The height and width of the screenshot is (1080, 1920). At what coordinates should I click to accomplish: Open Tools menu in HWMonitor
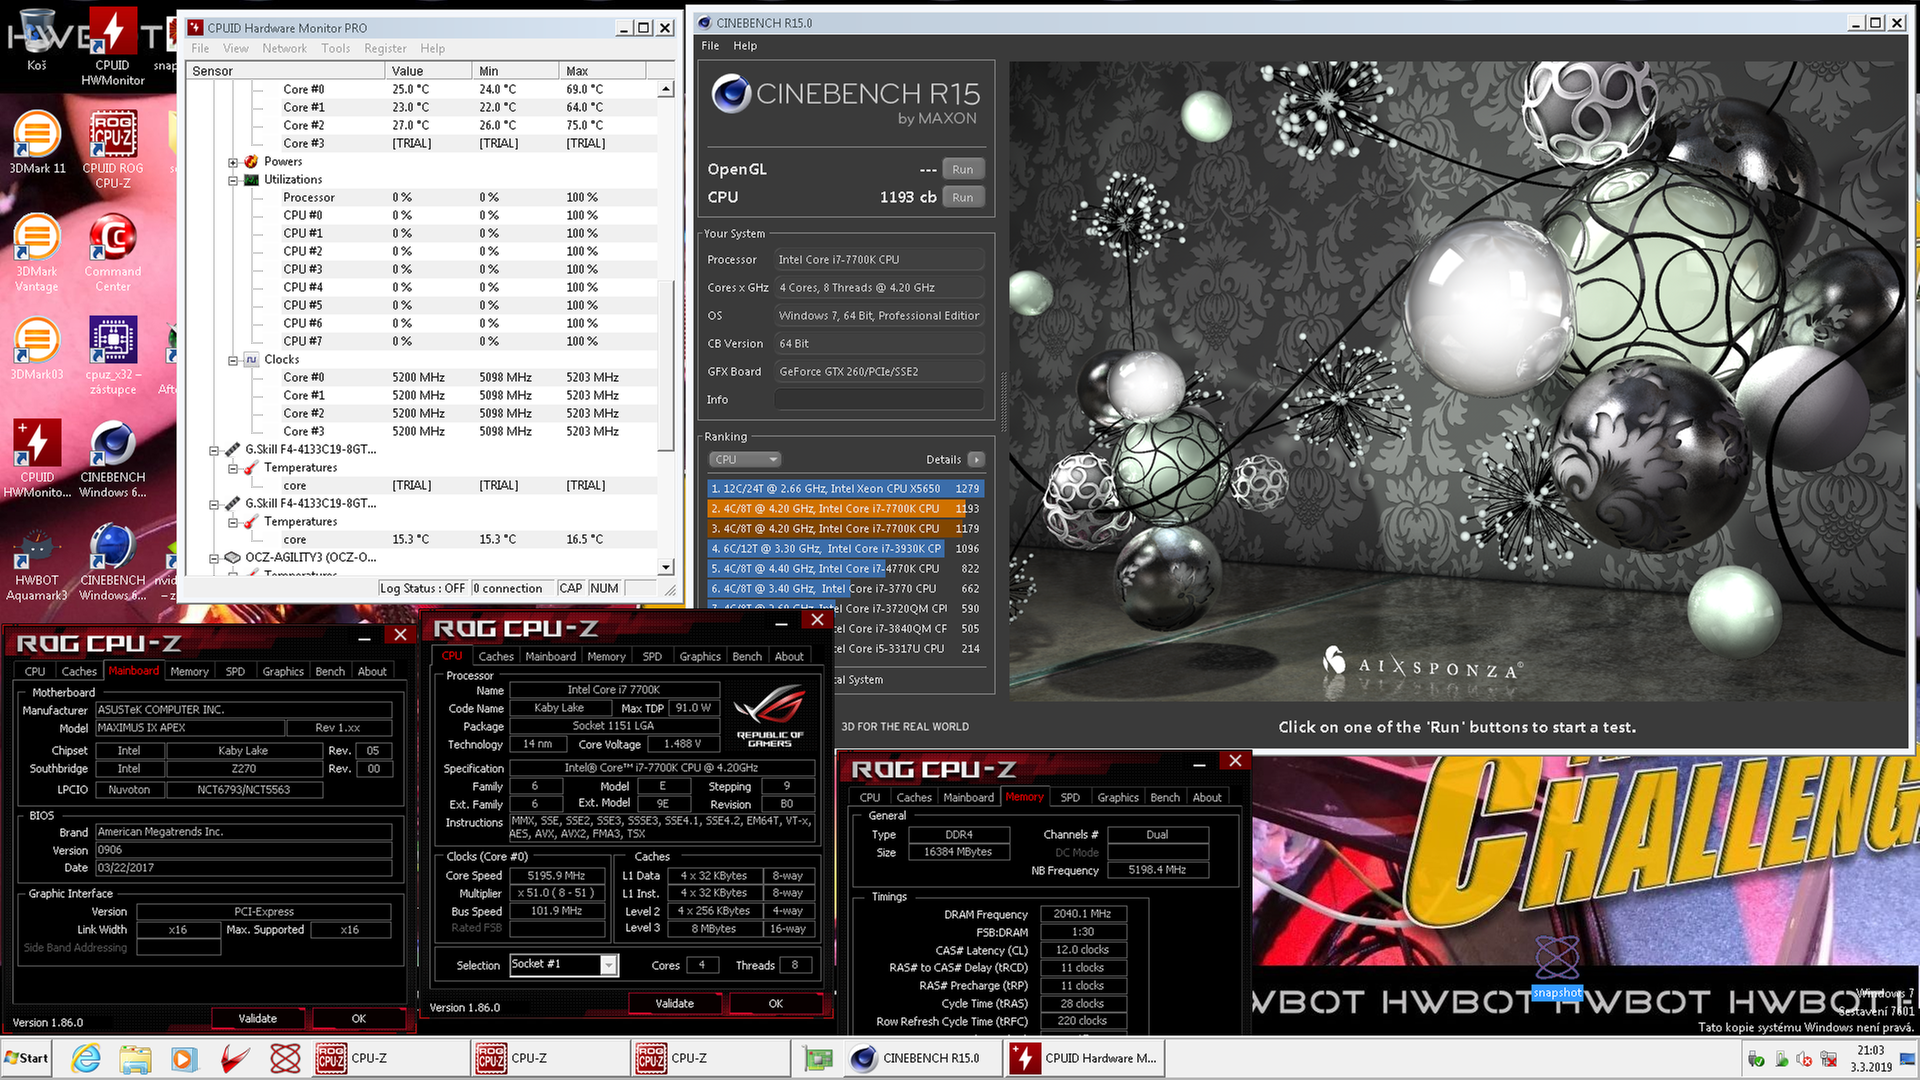[x=336, y=48]
